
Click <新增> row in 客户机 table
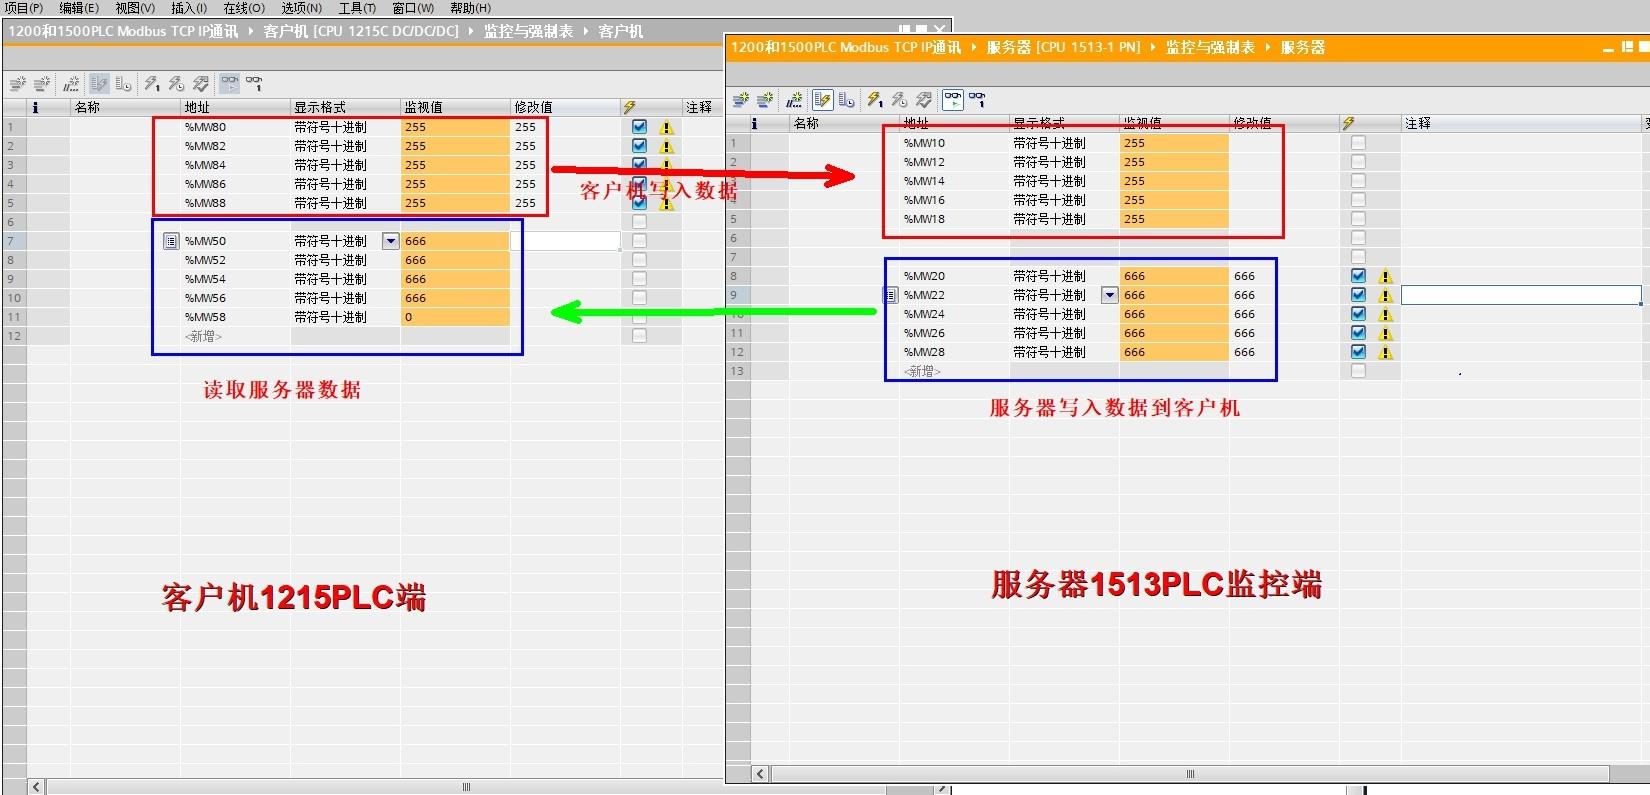pos(203,336)
